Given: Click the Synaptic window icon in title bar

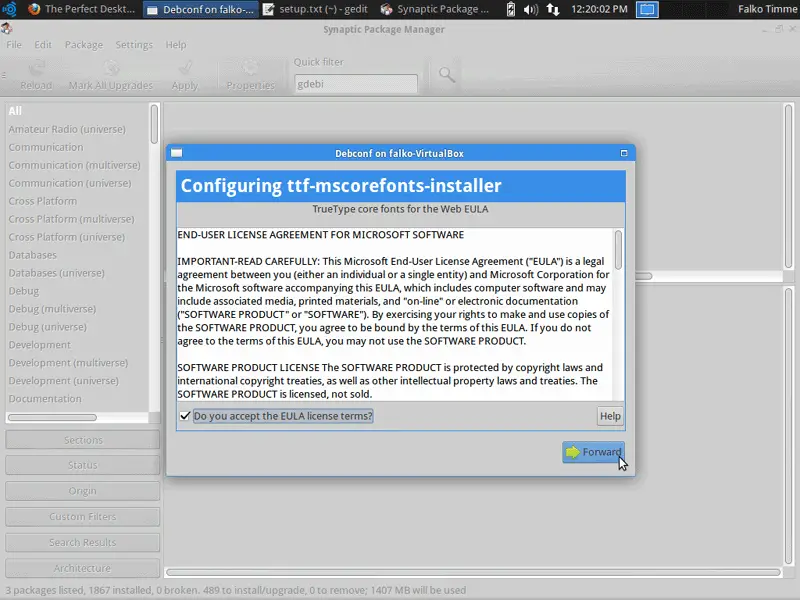Looking at the screenshot, I should coord(7,29).
